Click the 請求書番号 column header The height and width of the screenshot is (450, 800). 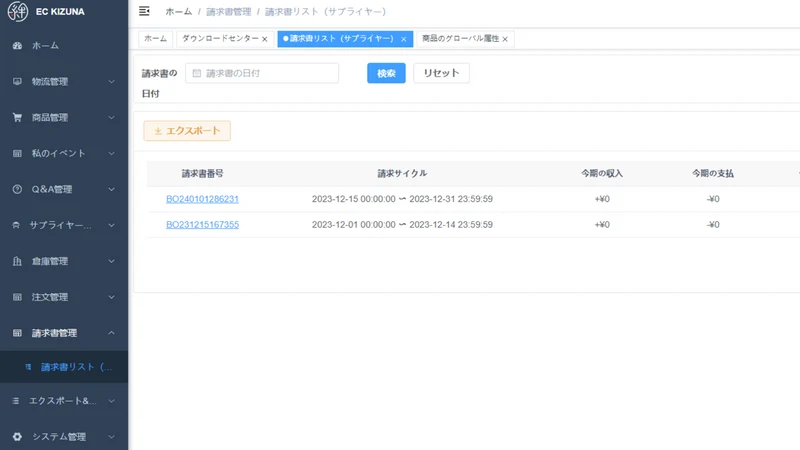tap(203, 173)
